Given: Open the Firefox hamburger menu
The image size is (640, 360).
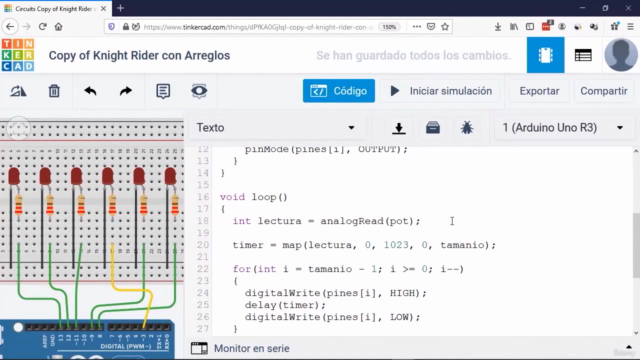Looking at the screenshot, I should coord(631,27).
